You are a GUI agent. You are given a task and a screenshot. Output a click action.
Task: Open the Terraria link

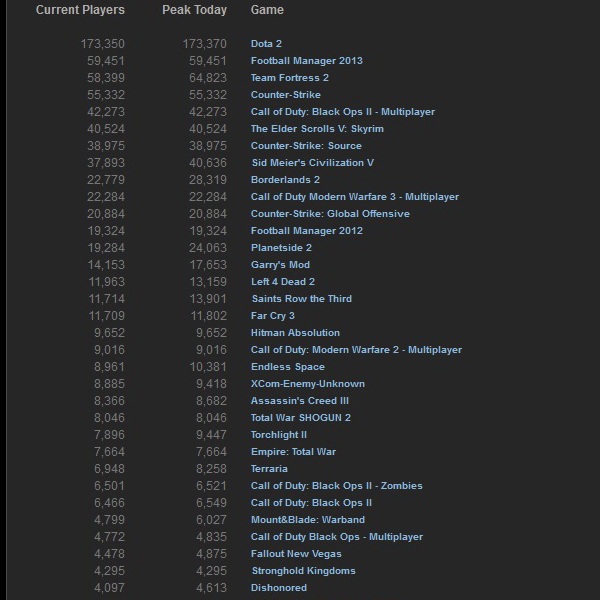(x=269, y=469)
